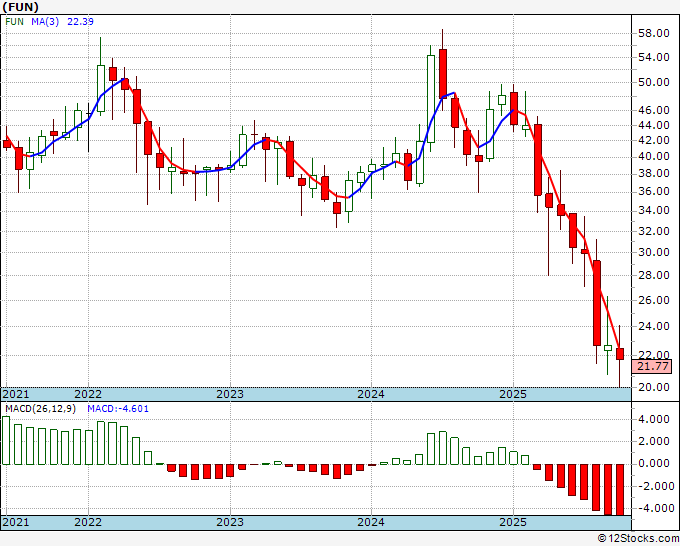The height and width of the screenshot is (546, 680).
Task: Click the 28.00 price axis label
Action: (654, 275)
